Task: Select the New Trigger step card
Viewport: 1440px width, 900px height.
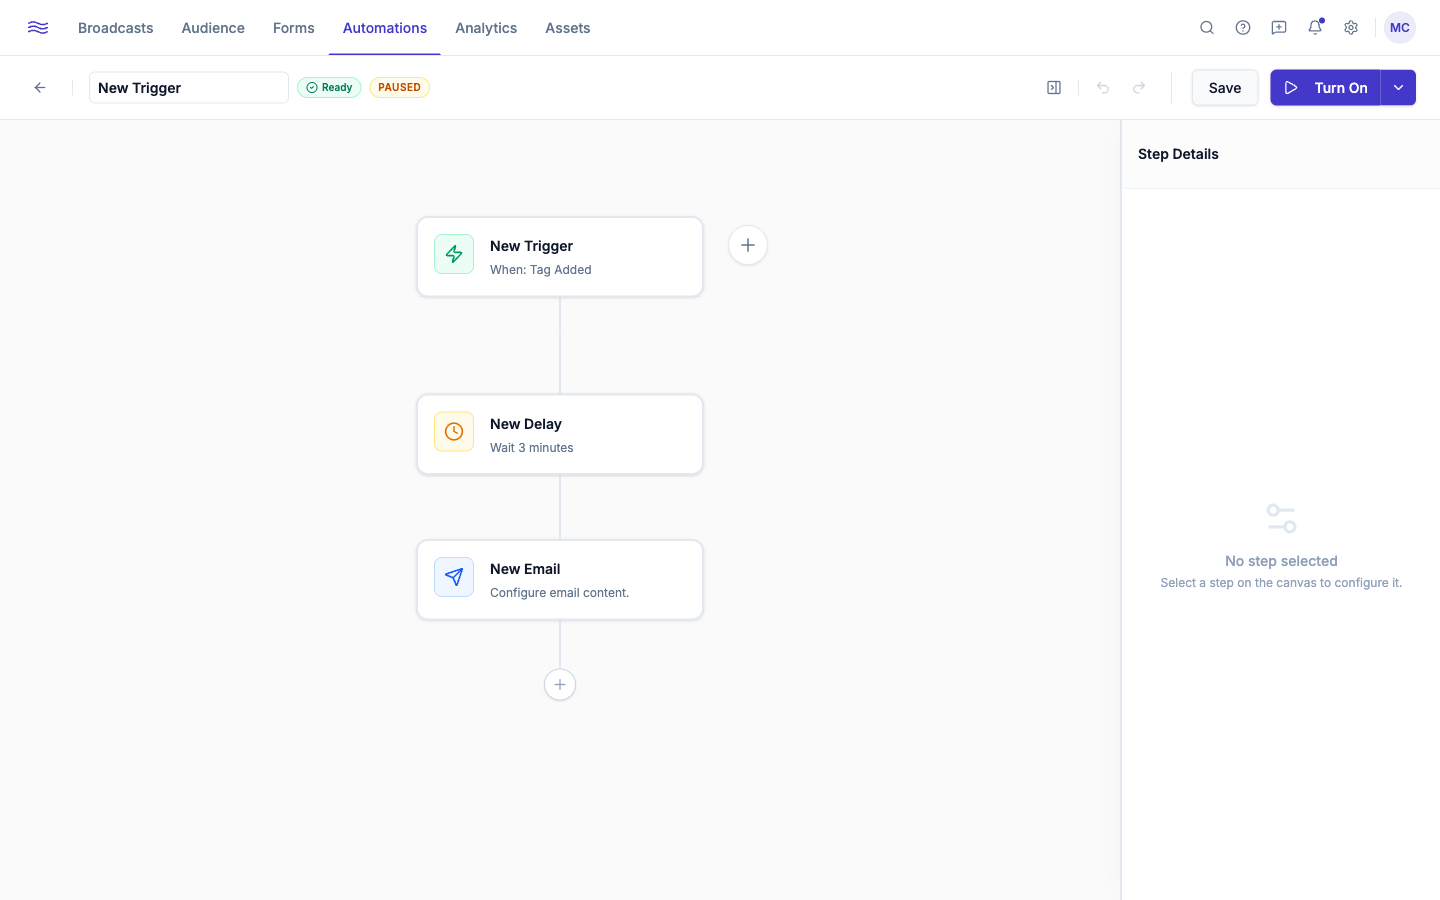Action: [x=560, y=257]
